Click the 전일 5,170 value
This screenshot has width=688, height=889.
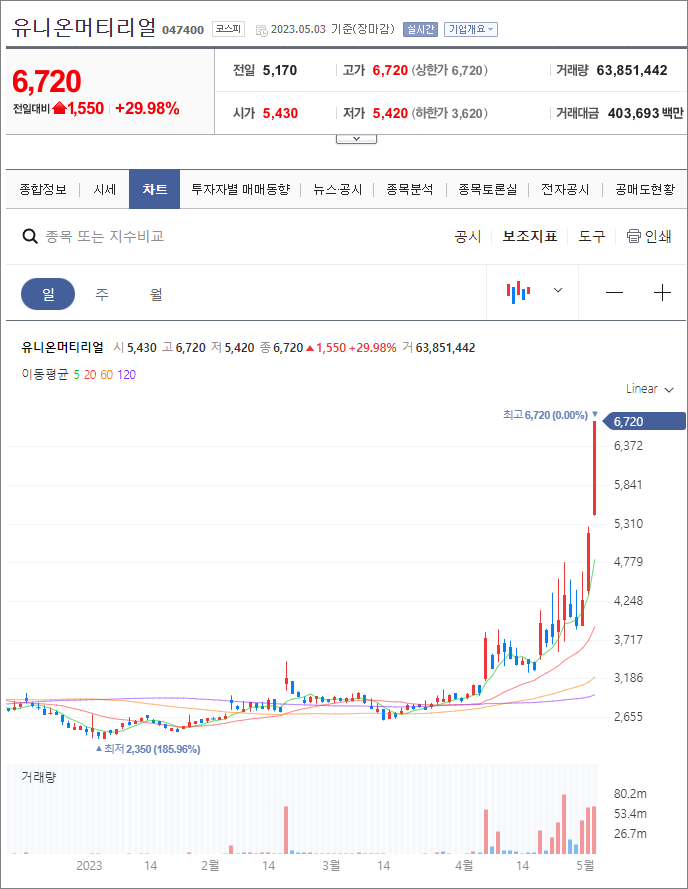pyautogui.click(x=280, y=70)
